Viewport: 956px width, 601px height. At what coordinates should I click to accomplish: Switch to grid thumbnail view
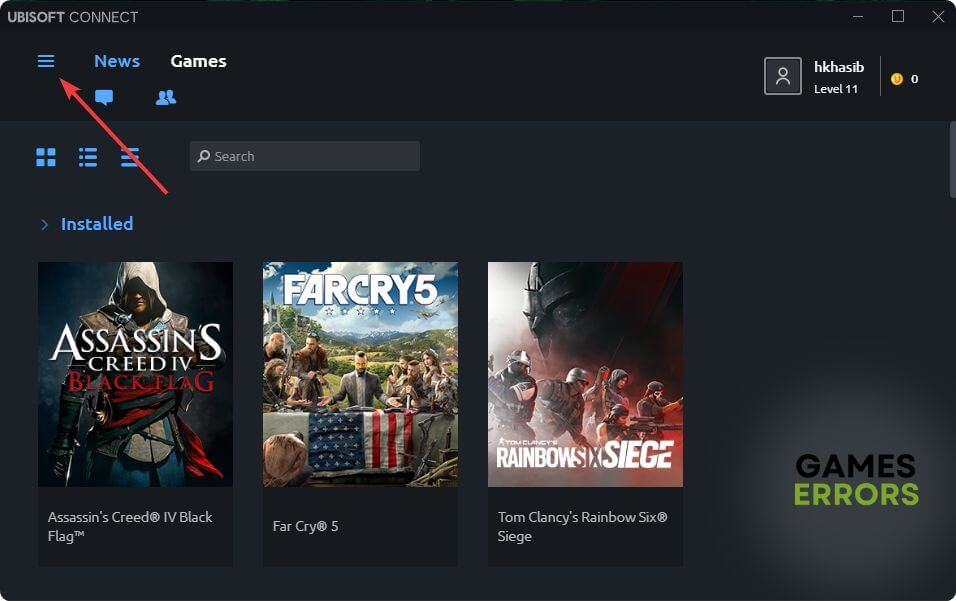[46, 157]
